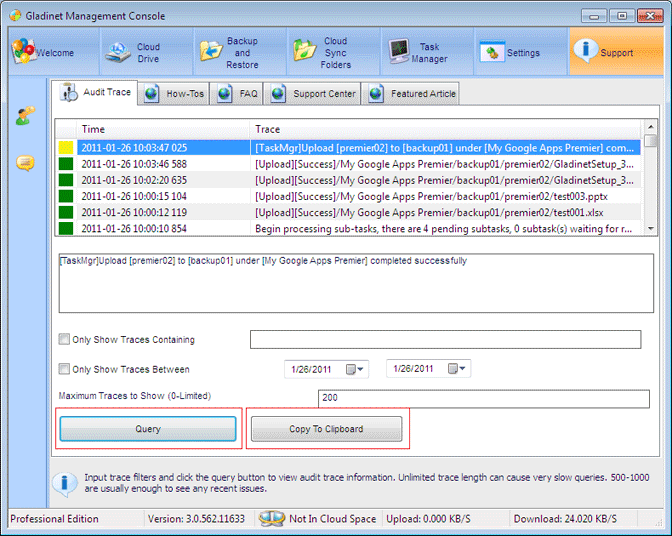Click the Gladinet logo in the title bar

tap(15, 16)
